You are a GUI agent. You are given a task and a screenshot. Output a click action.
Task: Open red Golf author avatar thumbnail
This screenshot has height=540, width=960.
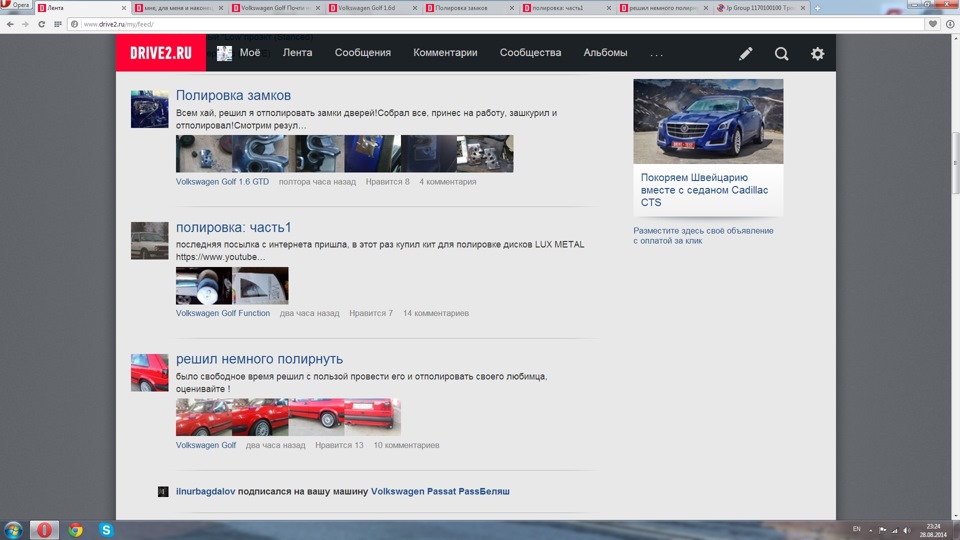(x=149, y=372)
